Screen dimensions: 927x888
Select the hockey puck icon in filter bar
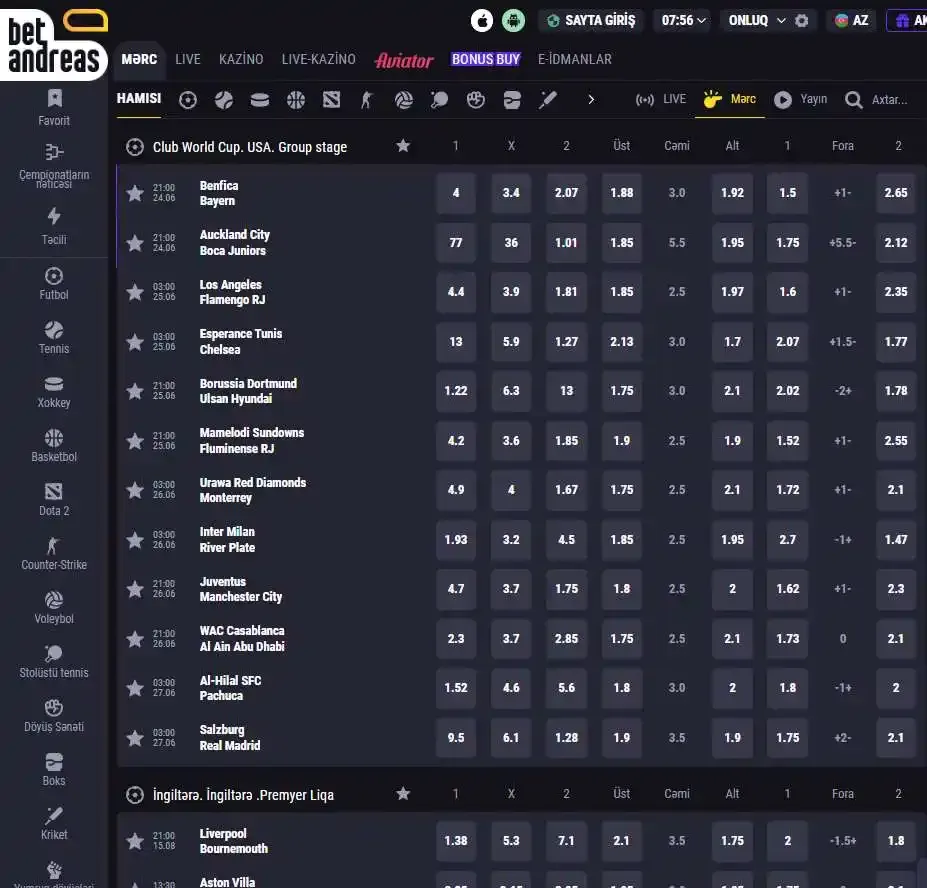click(260, 100)
